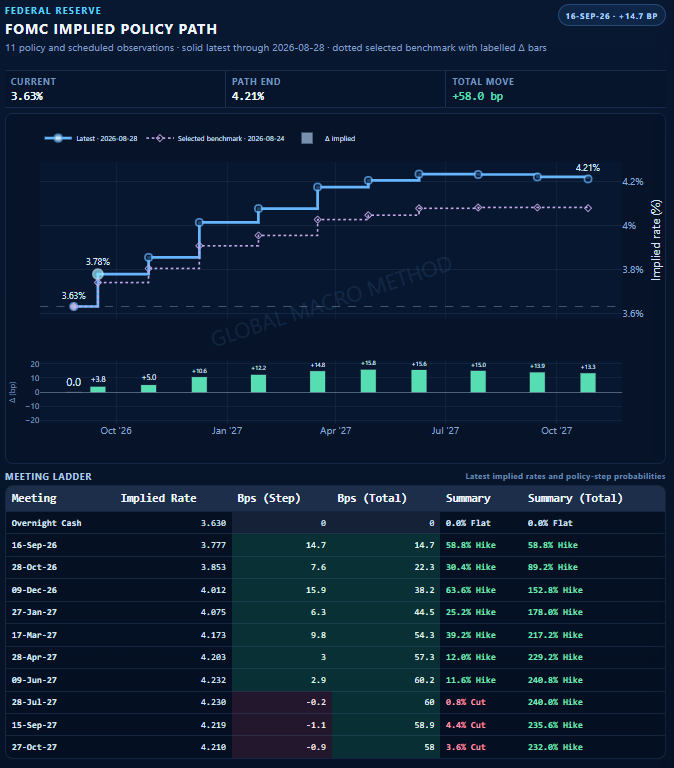Screen dimensions: 674x768
Task: Sort by the Meeting column header
Action: tap(34, 498)
